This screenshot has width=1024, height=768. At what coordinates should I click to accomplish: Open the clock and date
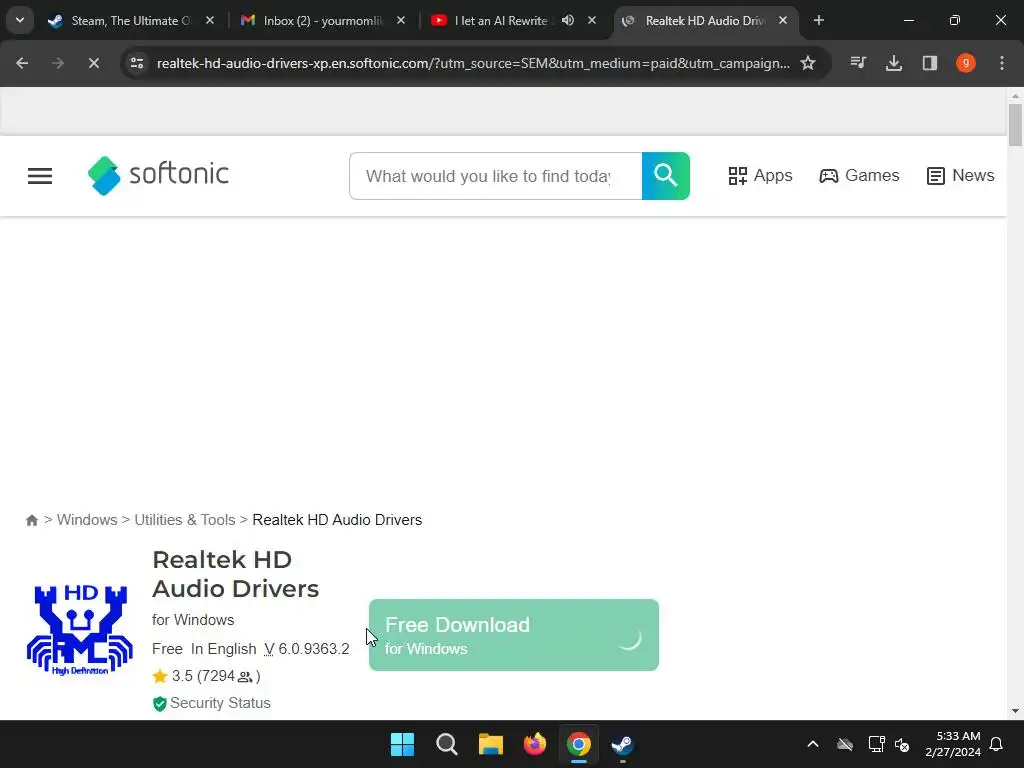953,744
